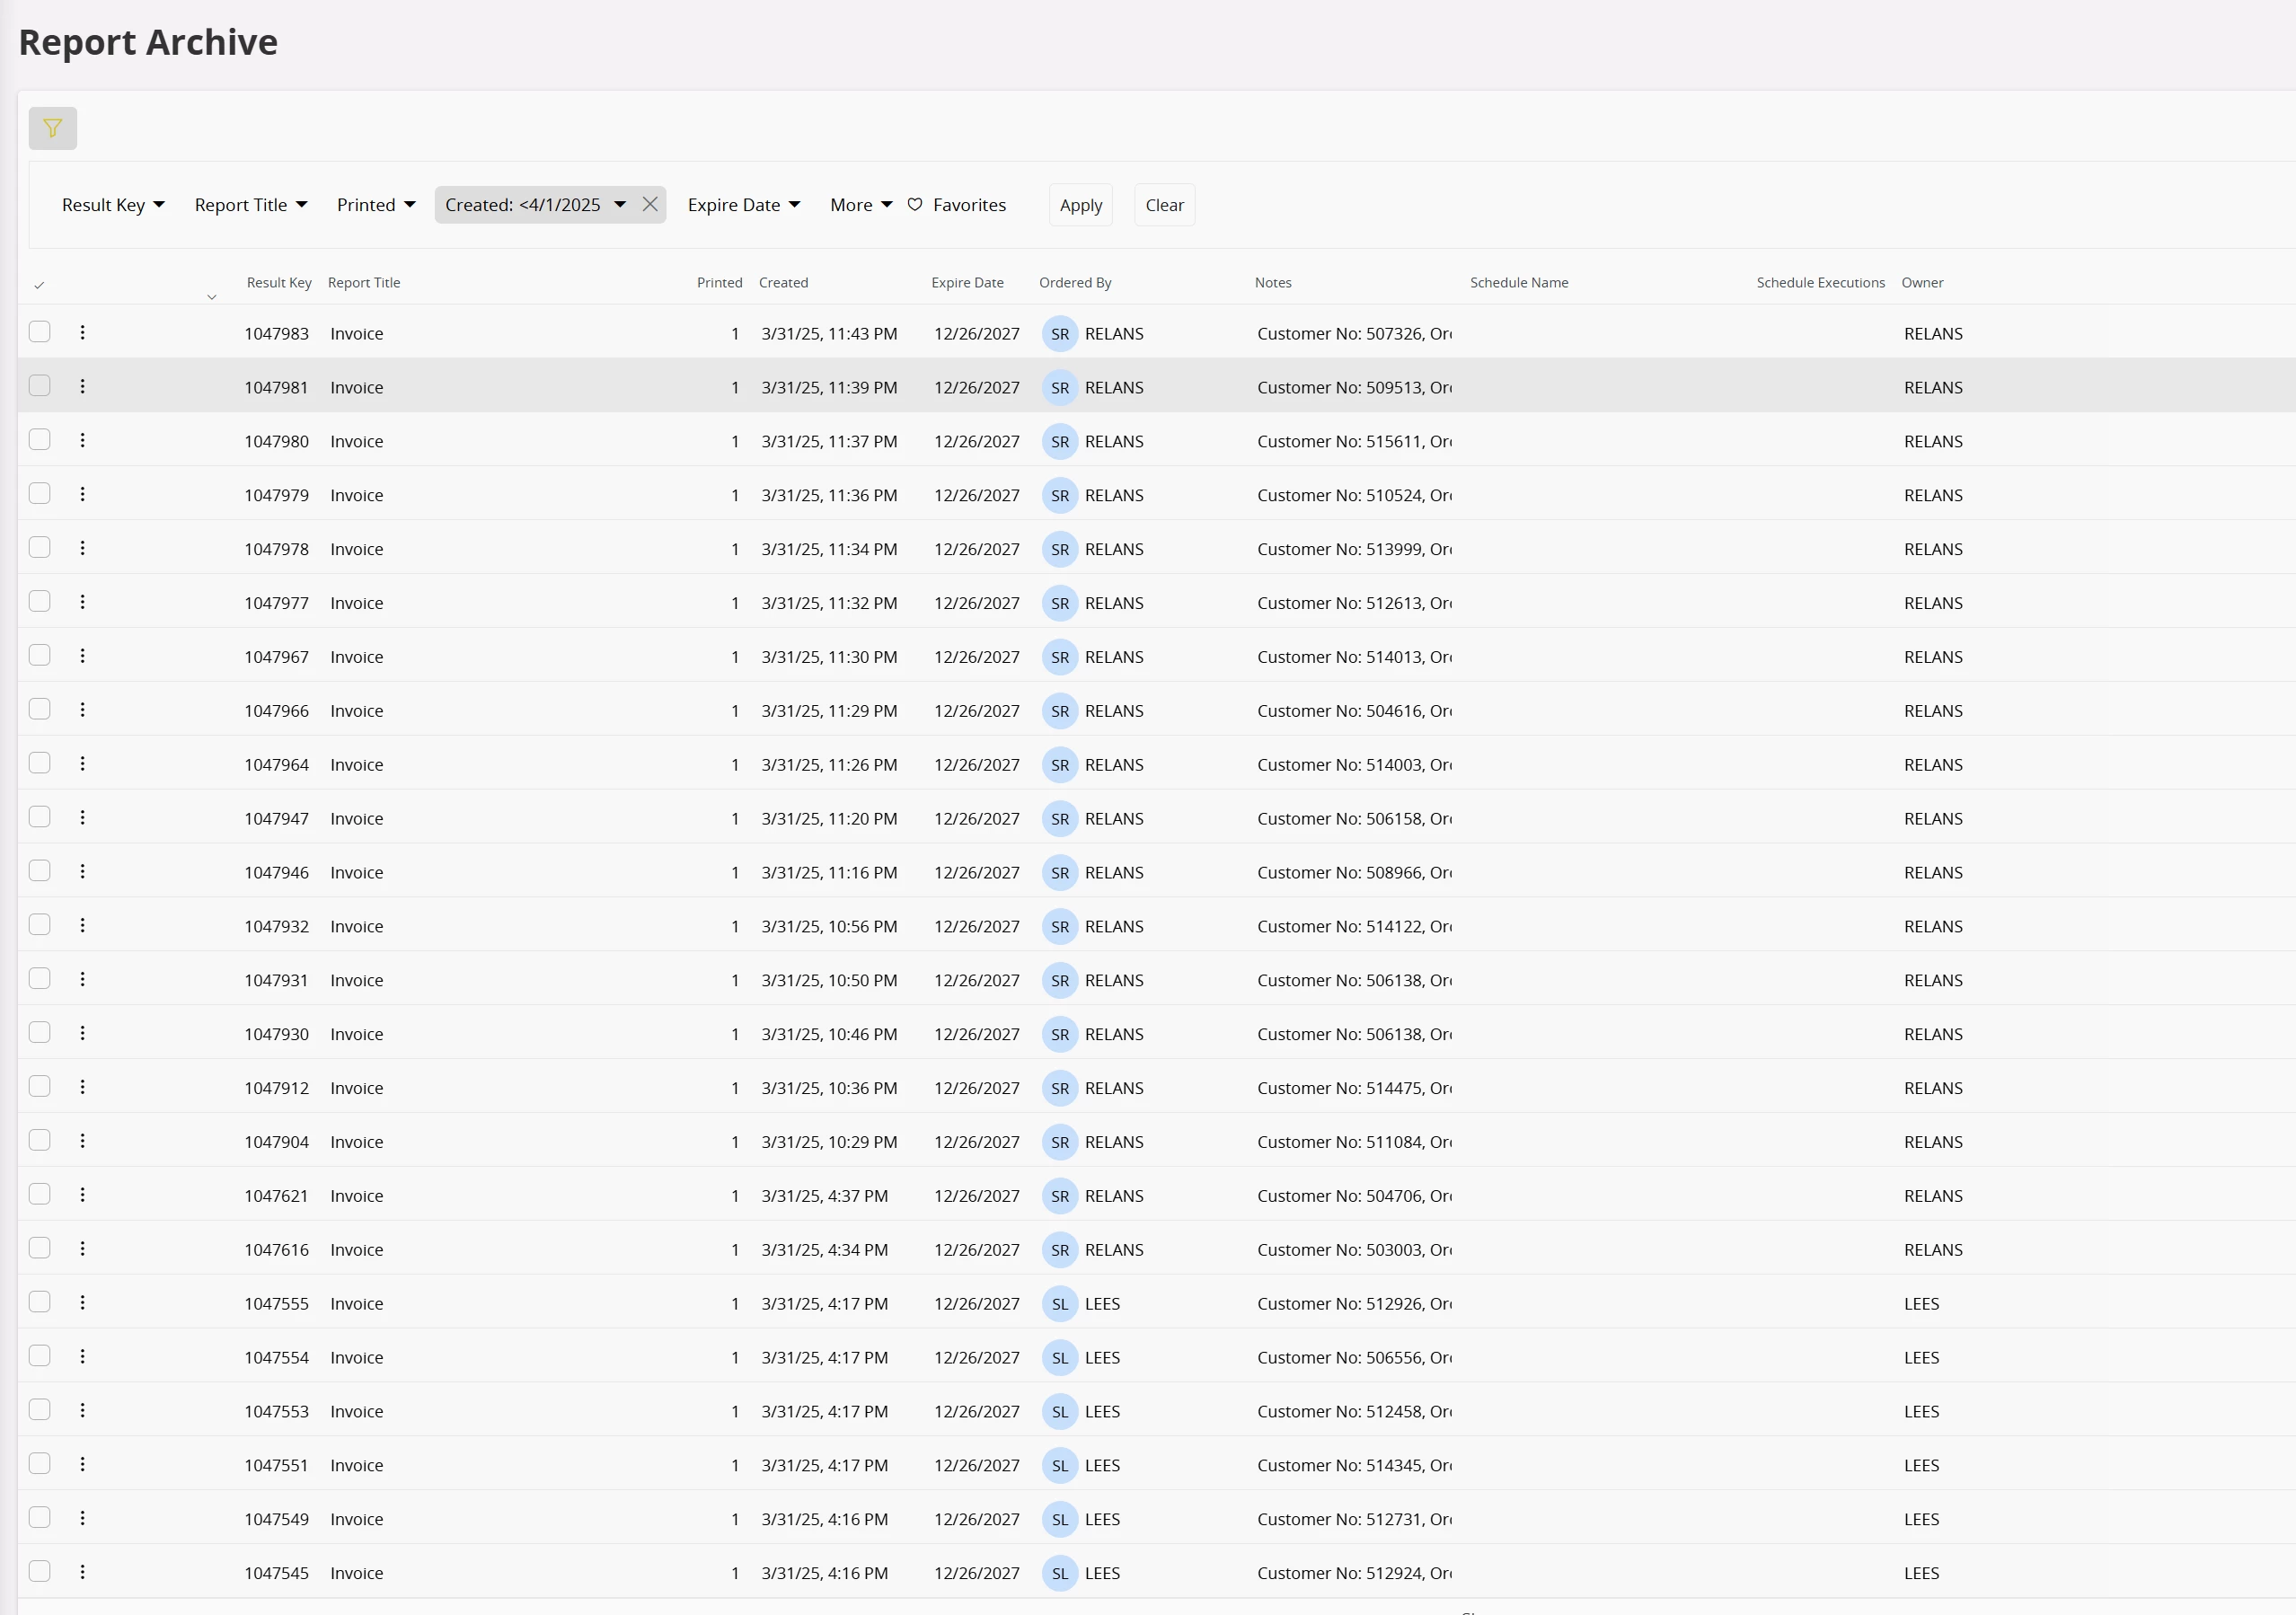Viewport: 2296px width, 1615px height.
Task: Check the box for result 1047932
Action: (x=40, y=926)
